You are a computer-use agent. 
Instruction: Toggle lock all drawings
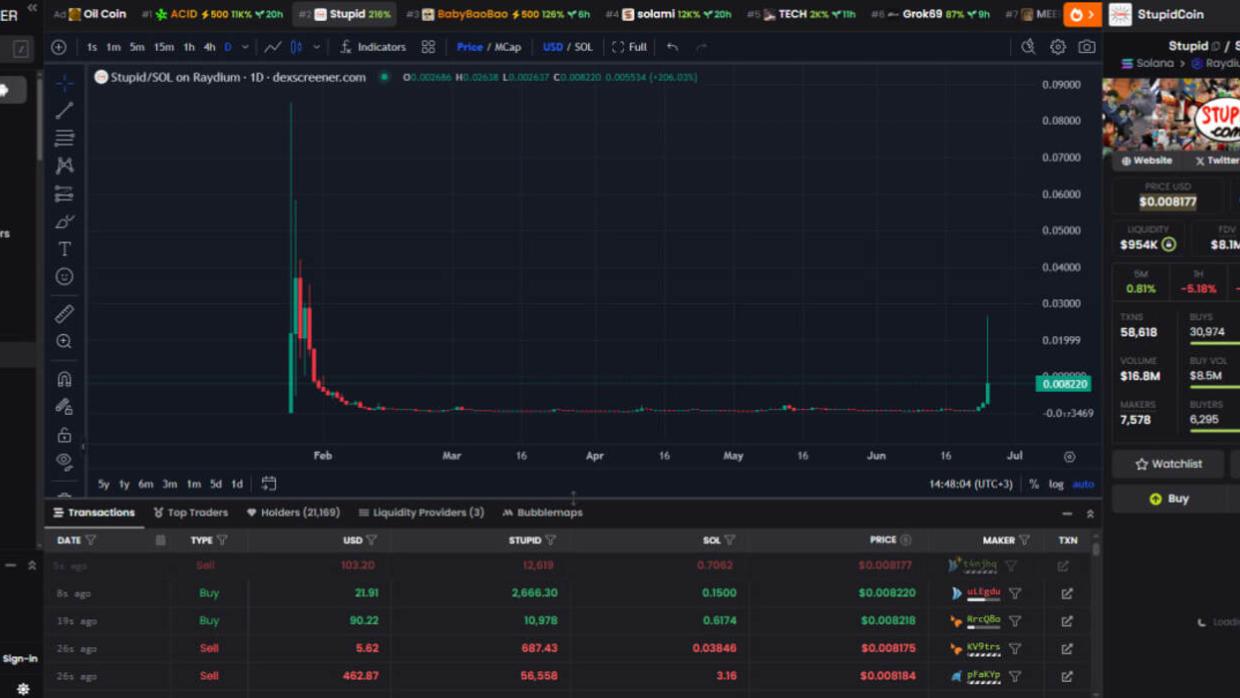(64, 435)
